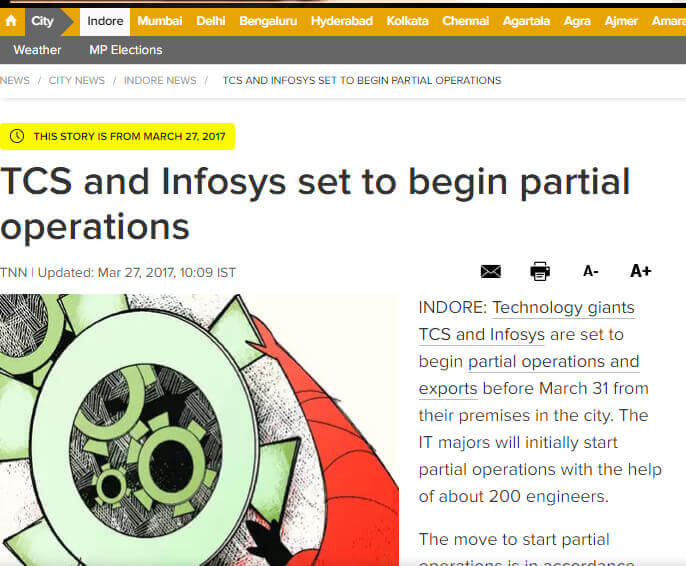This screenshot has height=566, width=686.
Task: Decrease font size with A- button
Action: coord(590,271)
